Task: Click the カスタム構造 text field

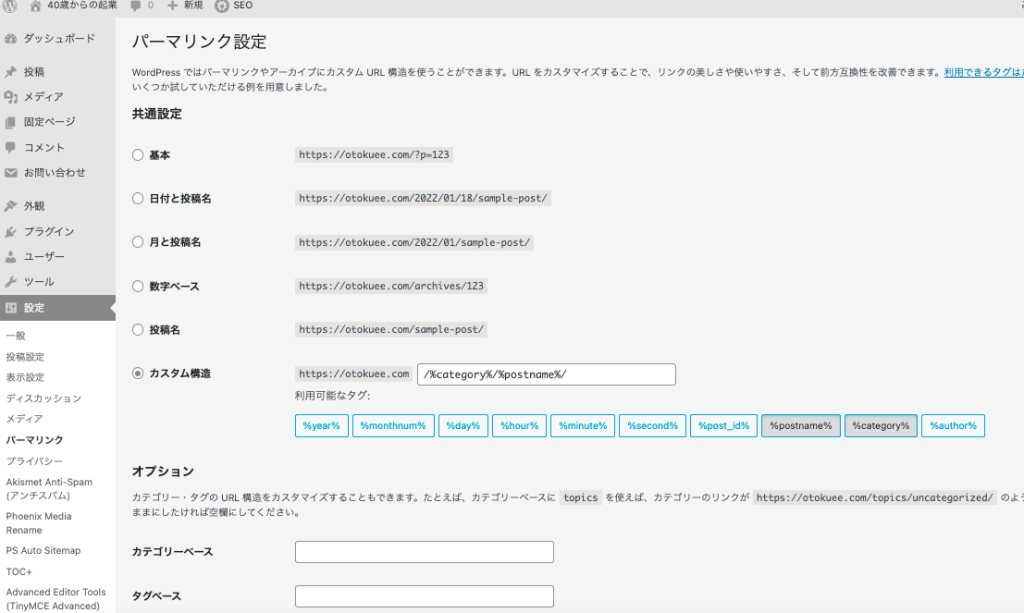Action: [x=546, y=374]
